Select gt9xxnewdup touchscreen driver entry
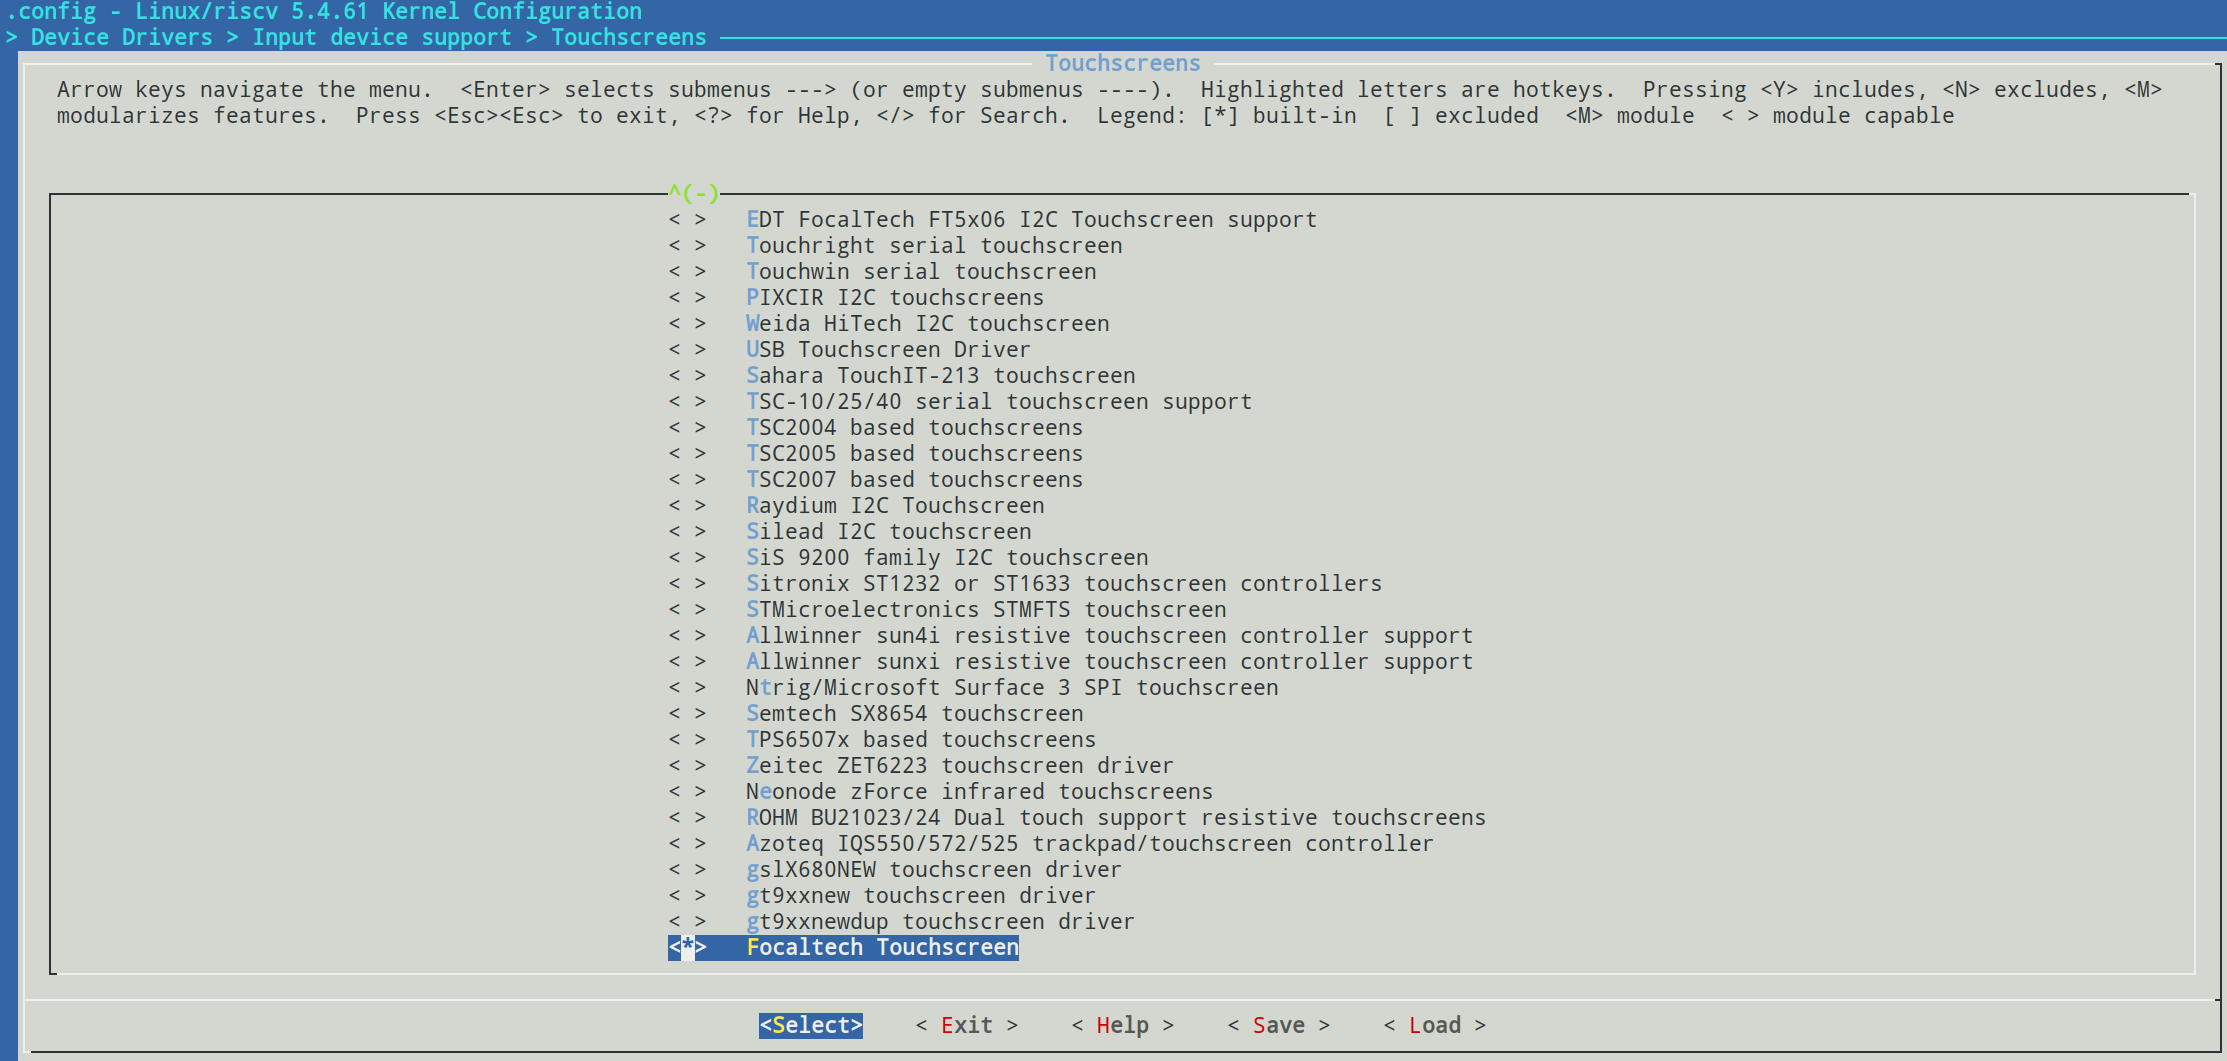 [x=940, y=922]
